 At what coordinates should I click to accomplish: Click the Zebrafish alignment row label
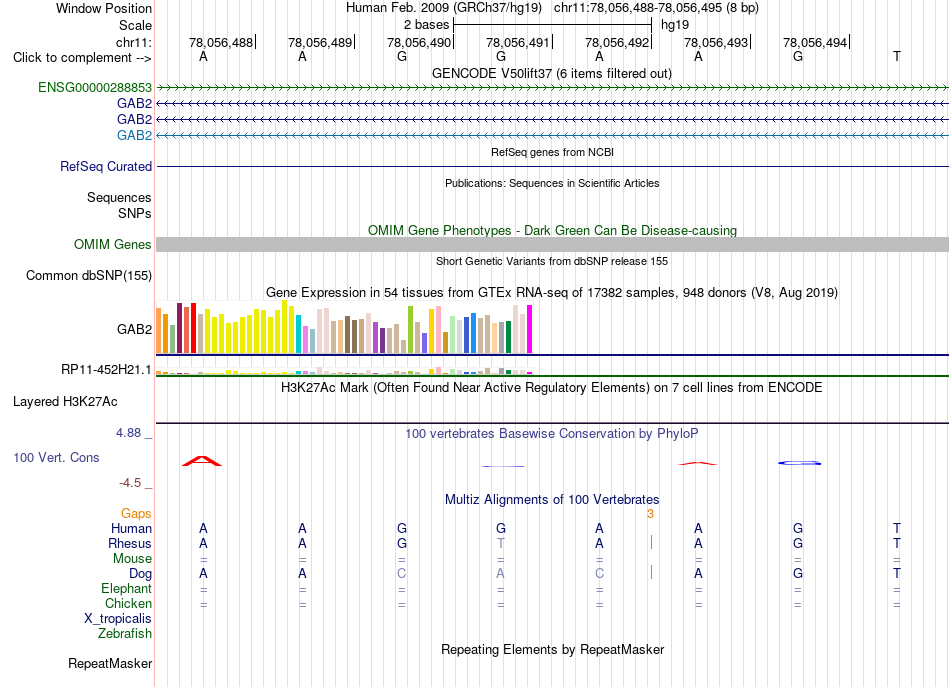125,633
